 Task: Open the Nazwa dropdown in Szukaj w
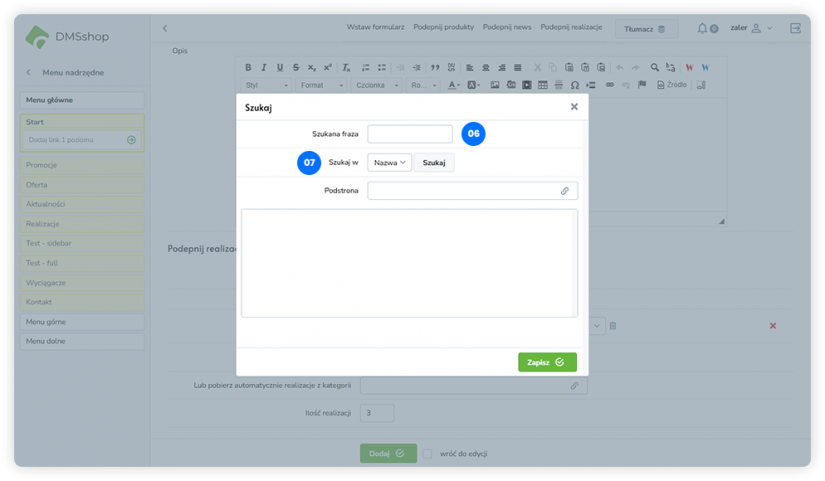click(x=389, y=162)
